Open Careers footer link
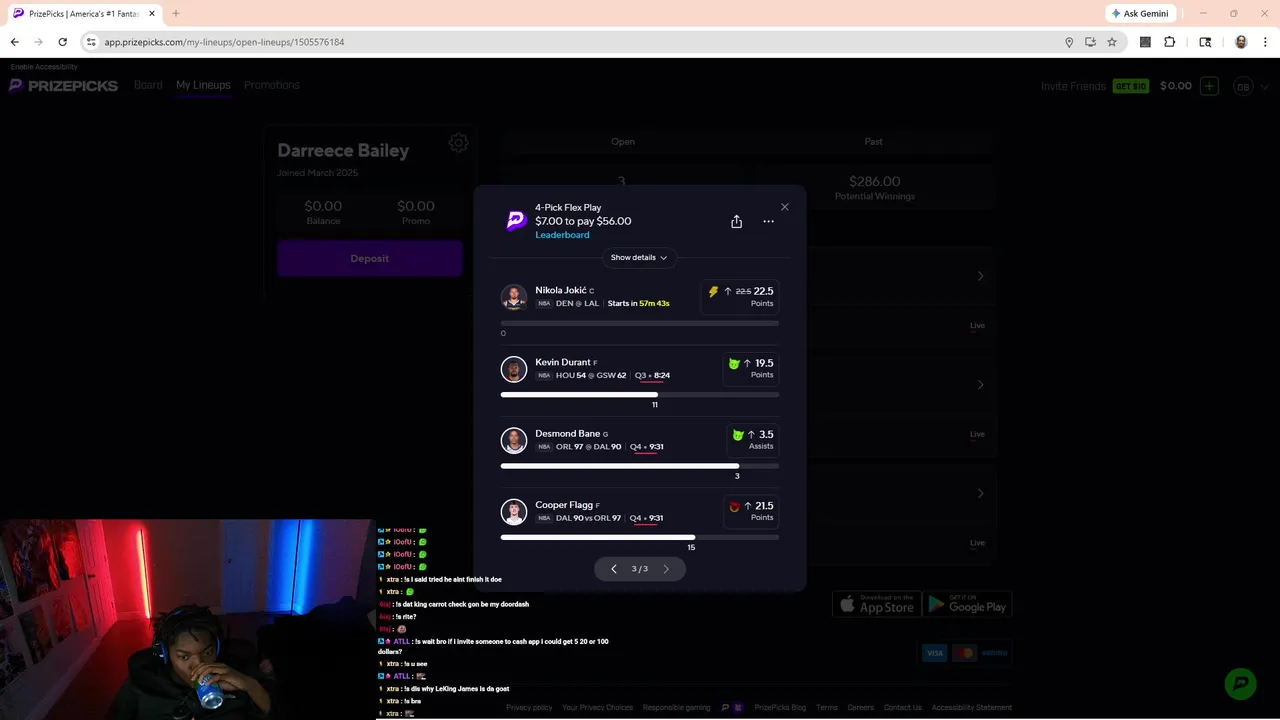The height and width of the screenshot is (720, 1280). click(x=861, y=707)
